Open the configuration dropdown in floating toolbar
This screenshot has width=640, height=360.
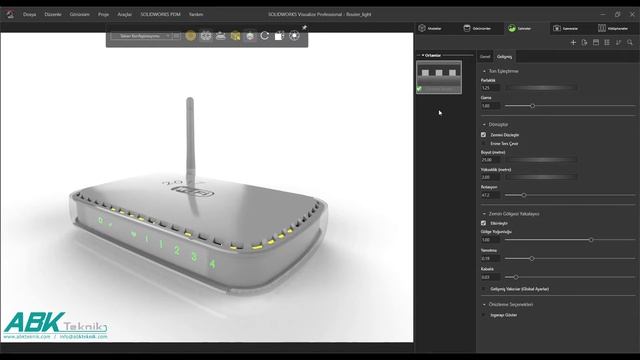[x=140, y=36]
